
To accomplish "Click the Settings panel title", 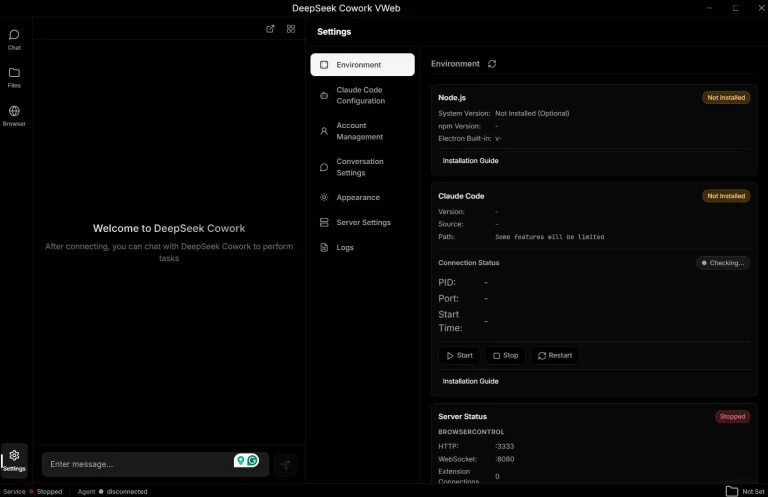I will (334, 32).
